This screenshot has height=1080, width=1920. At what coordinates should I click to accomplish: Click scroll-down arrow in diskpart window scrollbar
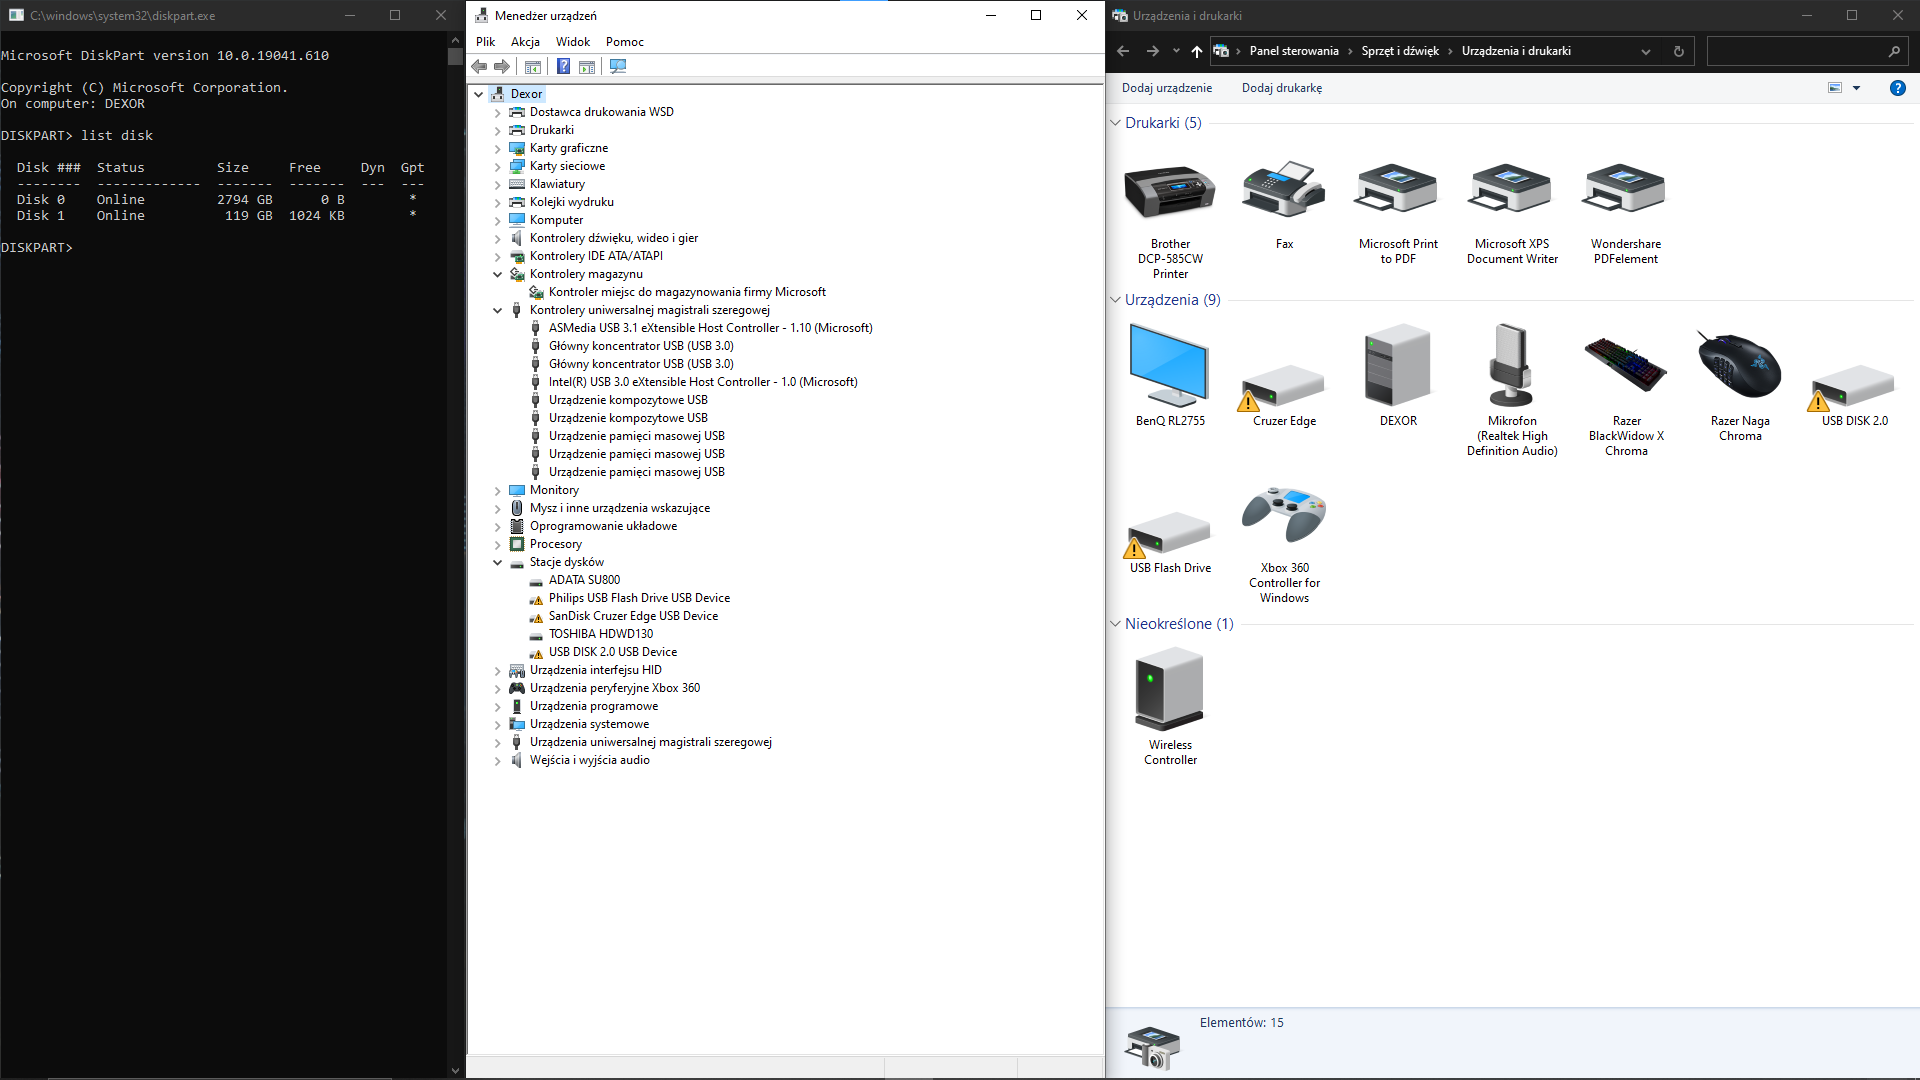click(x=456, y=1070)
